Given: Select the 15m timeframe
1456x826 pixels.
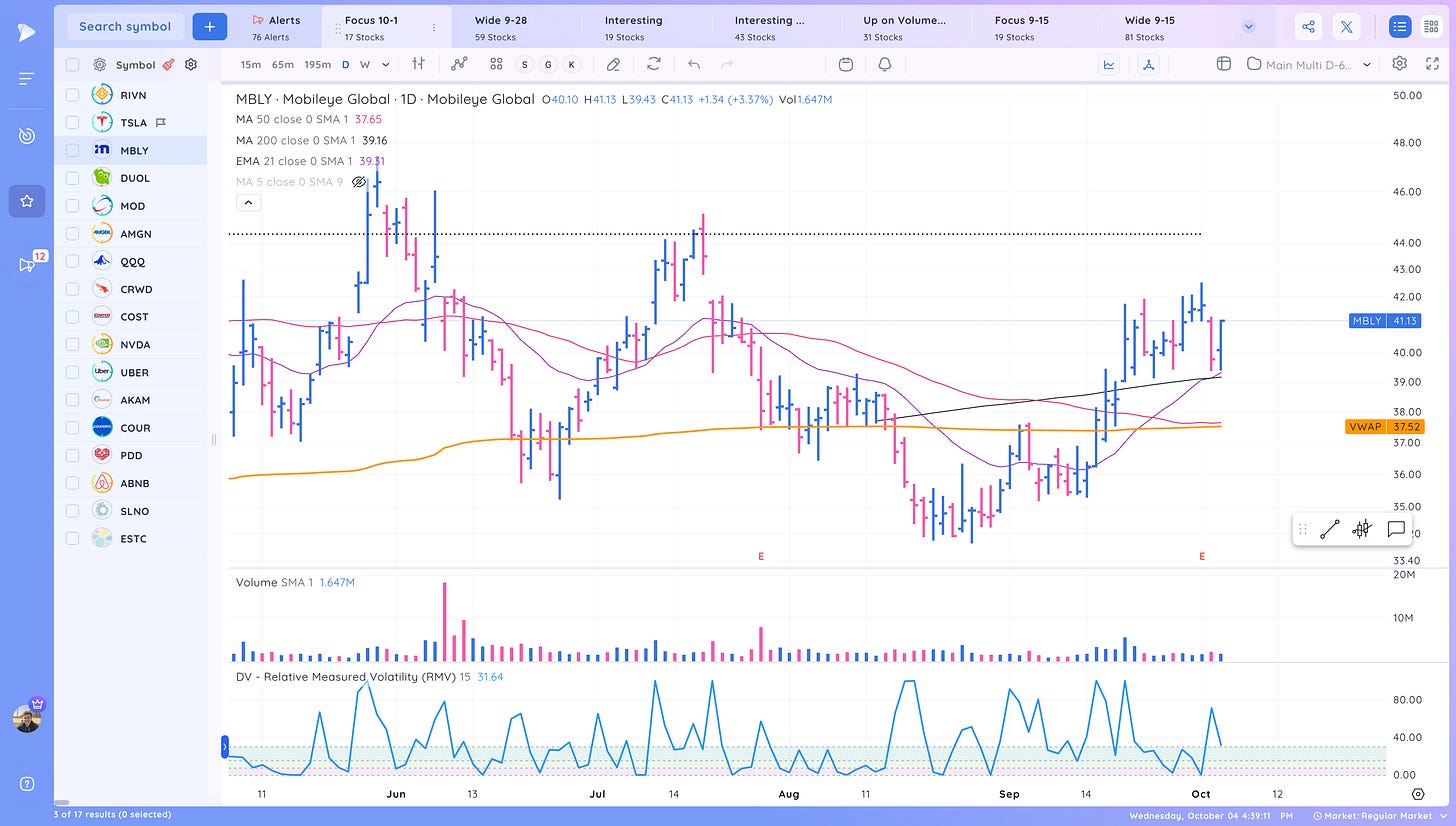Looking at the screenshot, I should (x=251, y=64).
